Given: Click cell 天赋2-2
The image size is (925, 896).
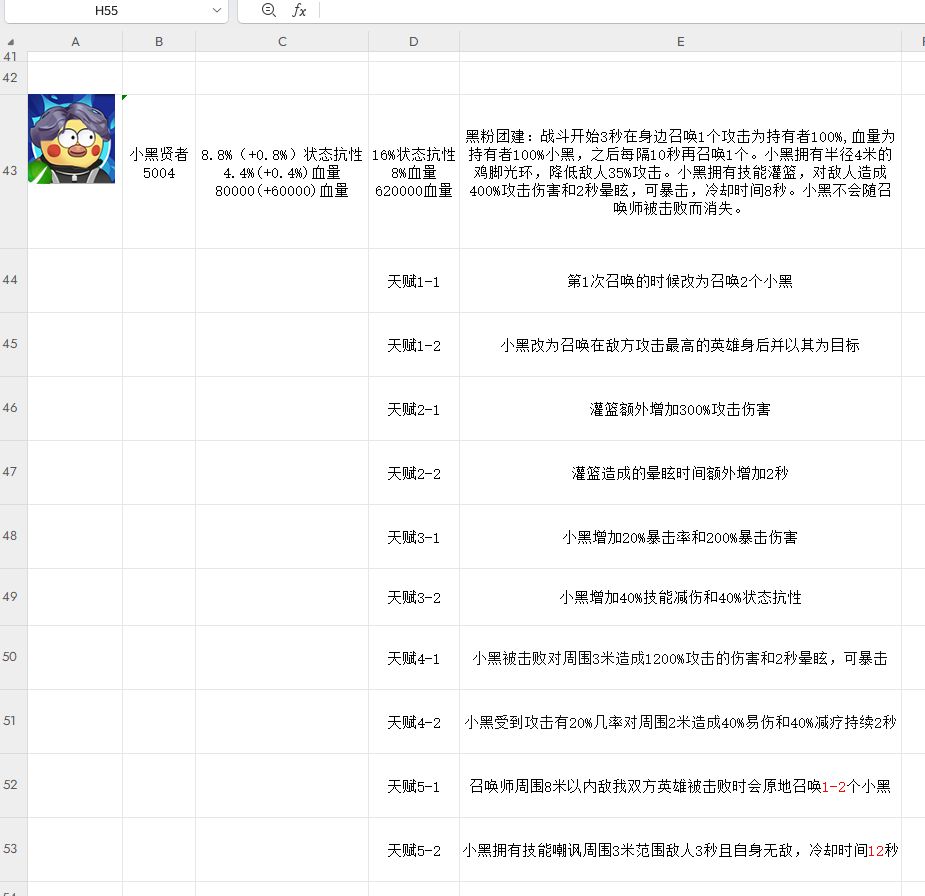Looking at the screenshot, I should (414, 472).
